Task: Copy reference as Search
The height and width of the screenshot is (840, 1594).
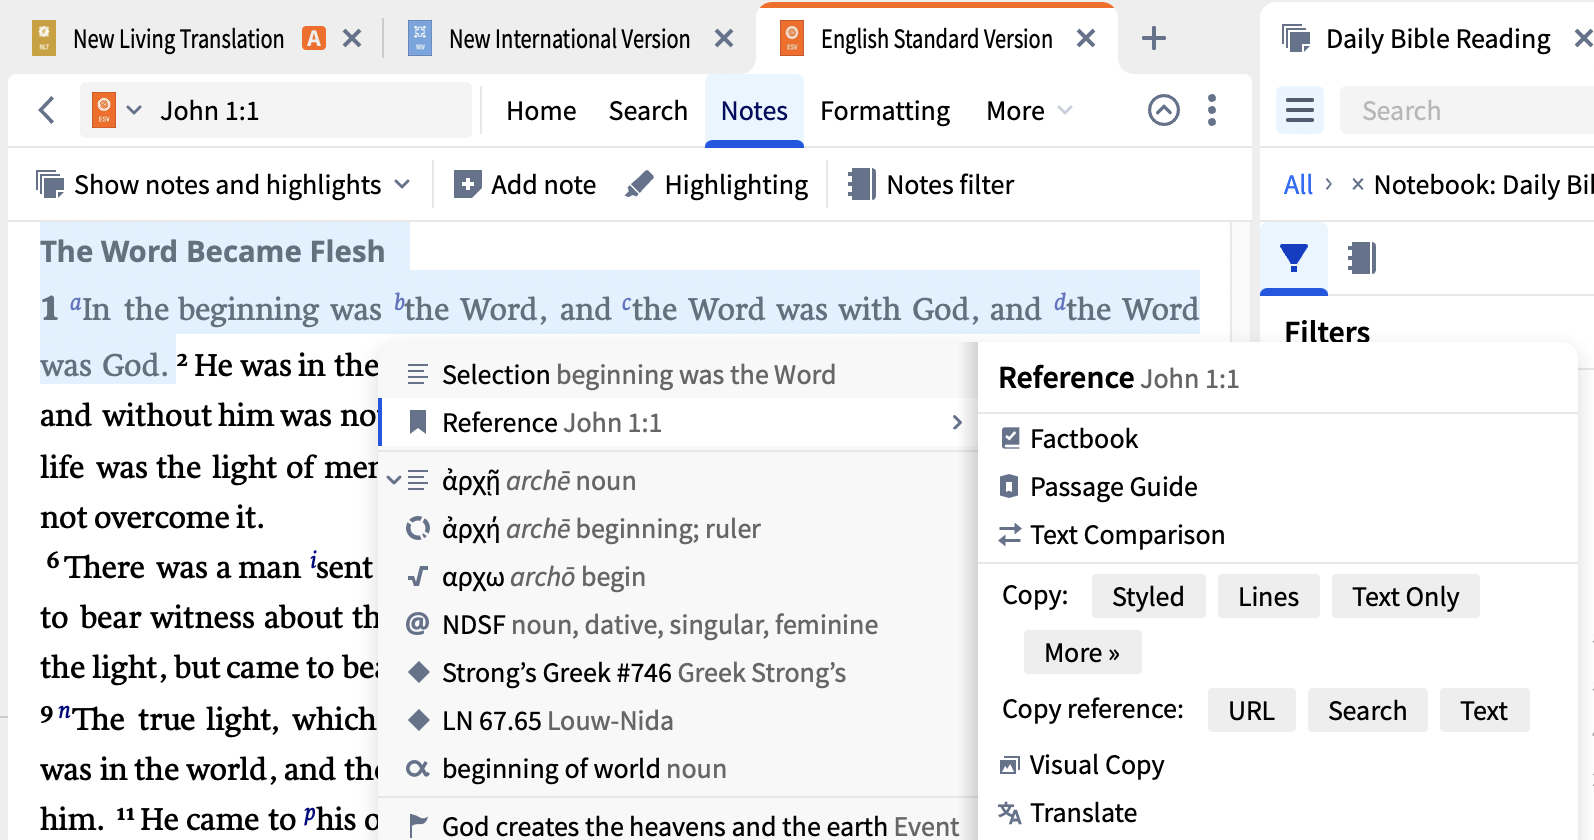Action: pos(1367,710)
